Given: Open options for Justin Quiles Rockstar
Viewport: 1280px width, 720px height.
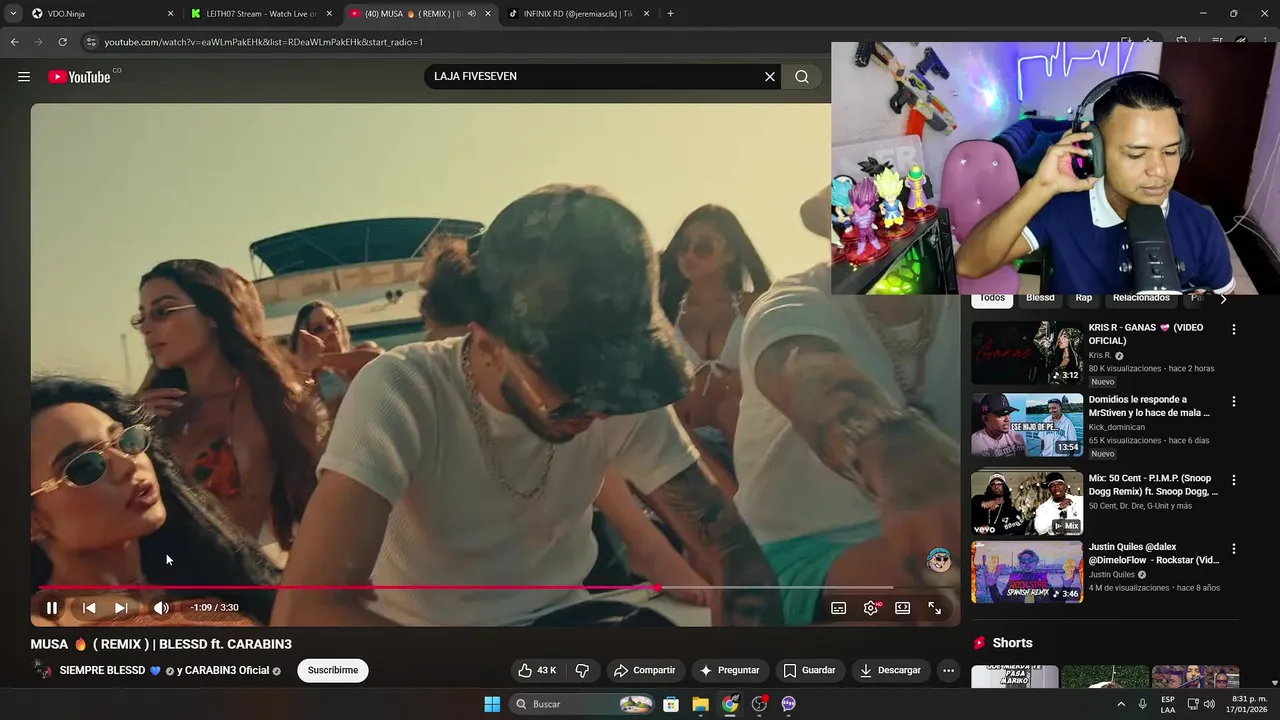Looking at the screenshot, I should [x=1233, y=549].
